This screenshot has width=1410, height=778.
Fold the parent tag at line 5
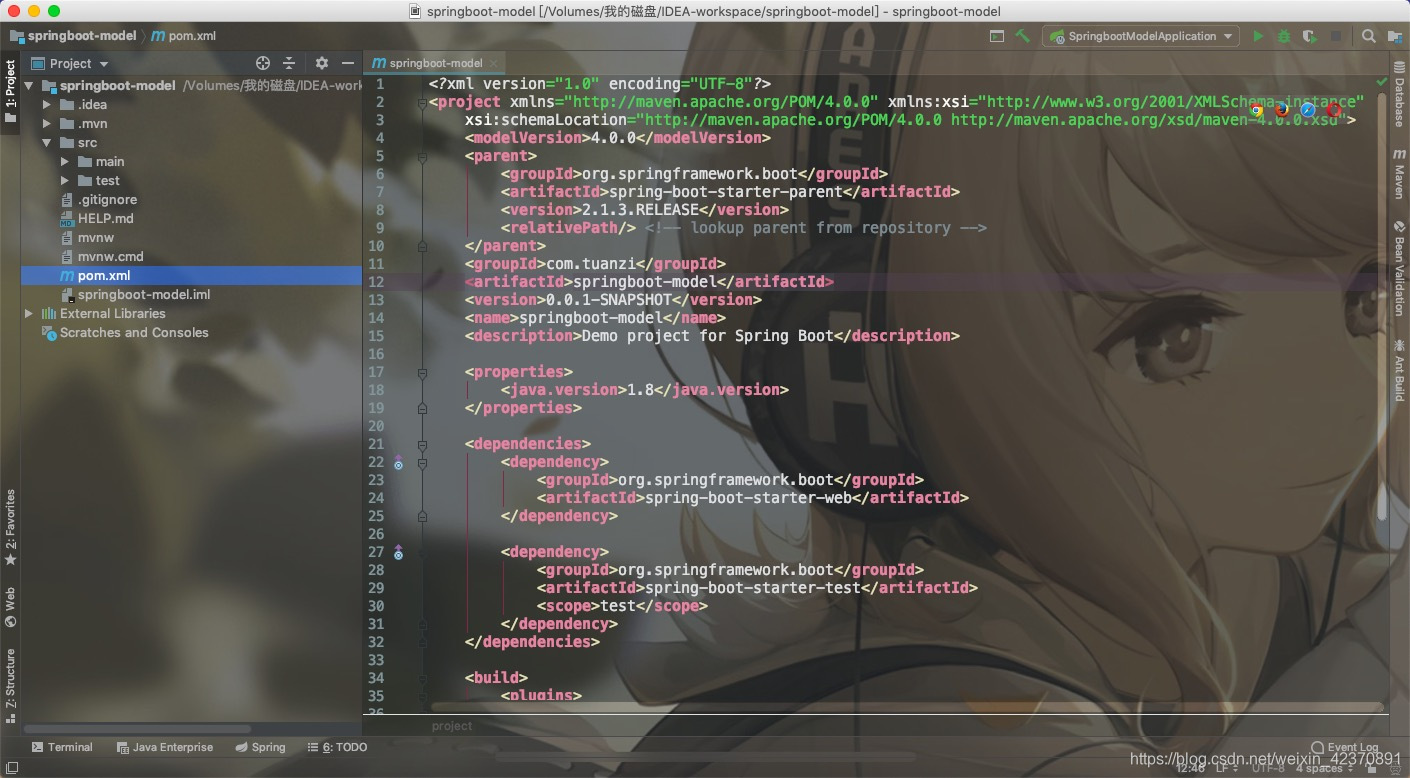(x=422, y=156)
